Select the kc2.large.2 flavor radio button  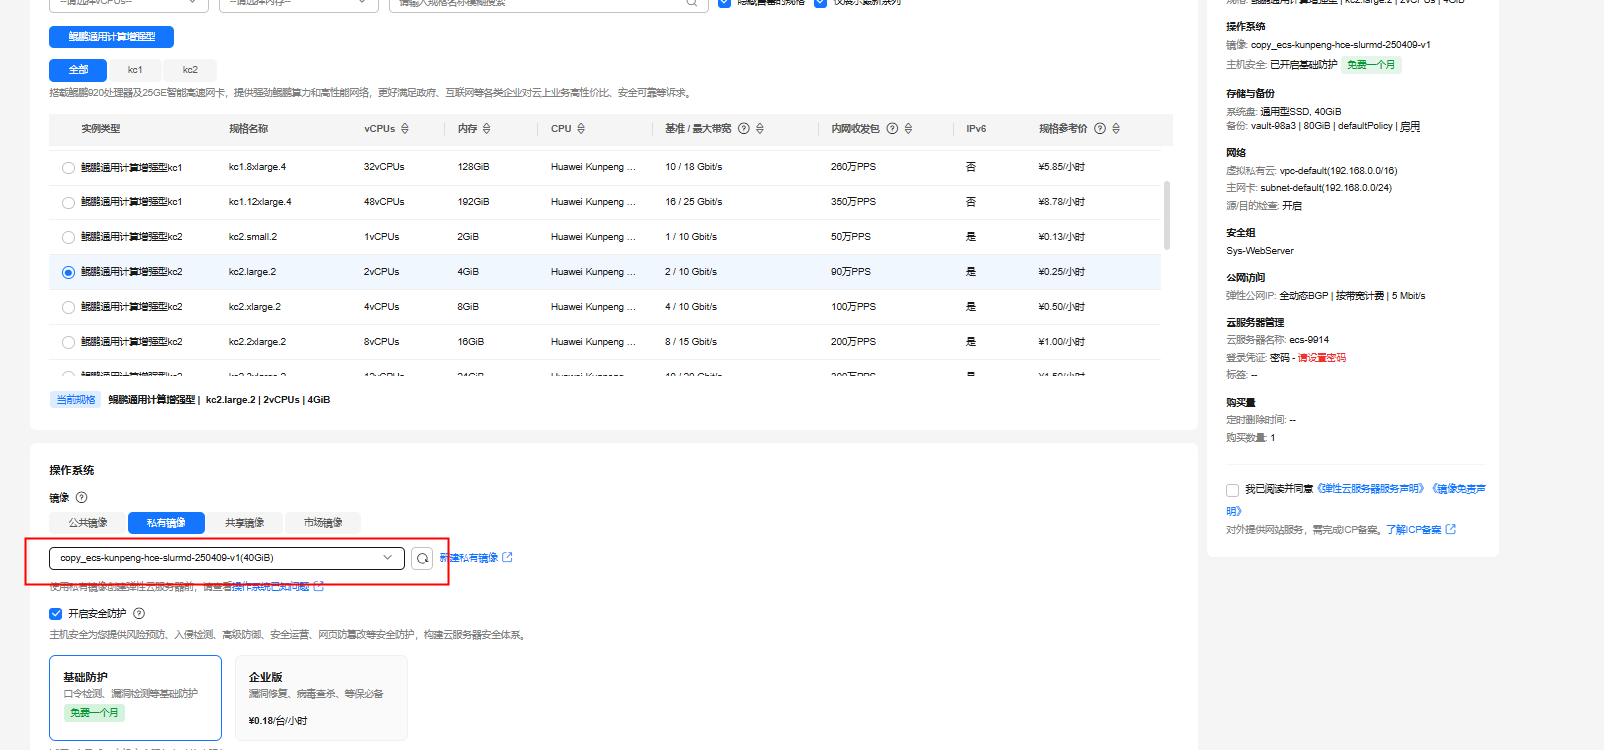68,273
